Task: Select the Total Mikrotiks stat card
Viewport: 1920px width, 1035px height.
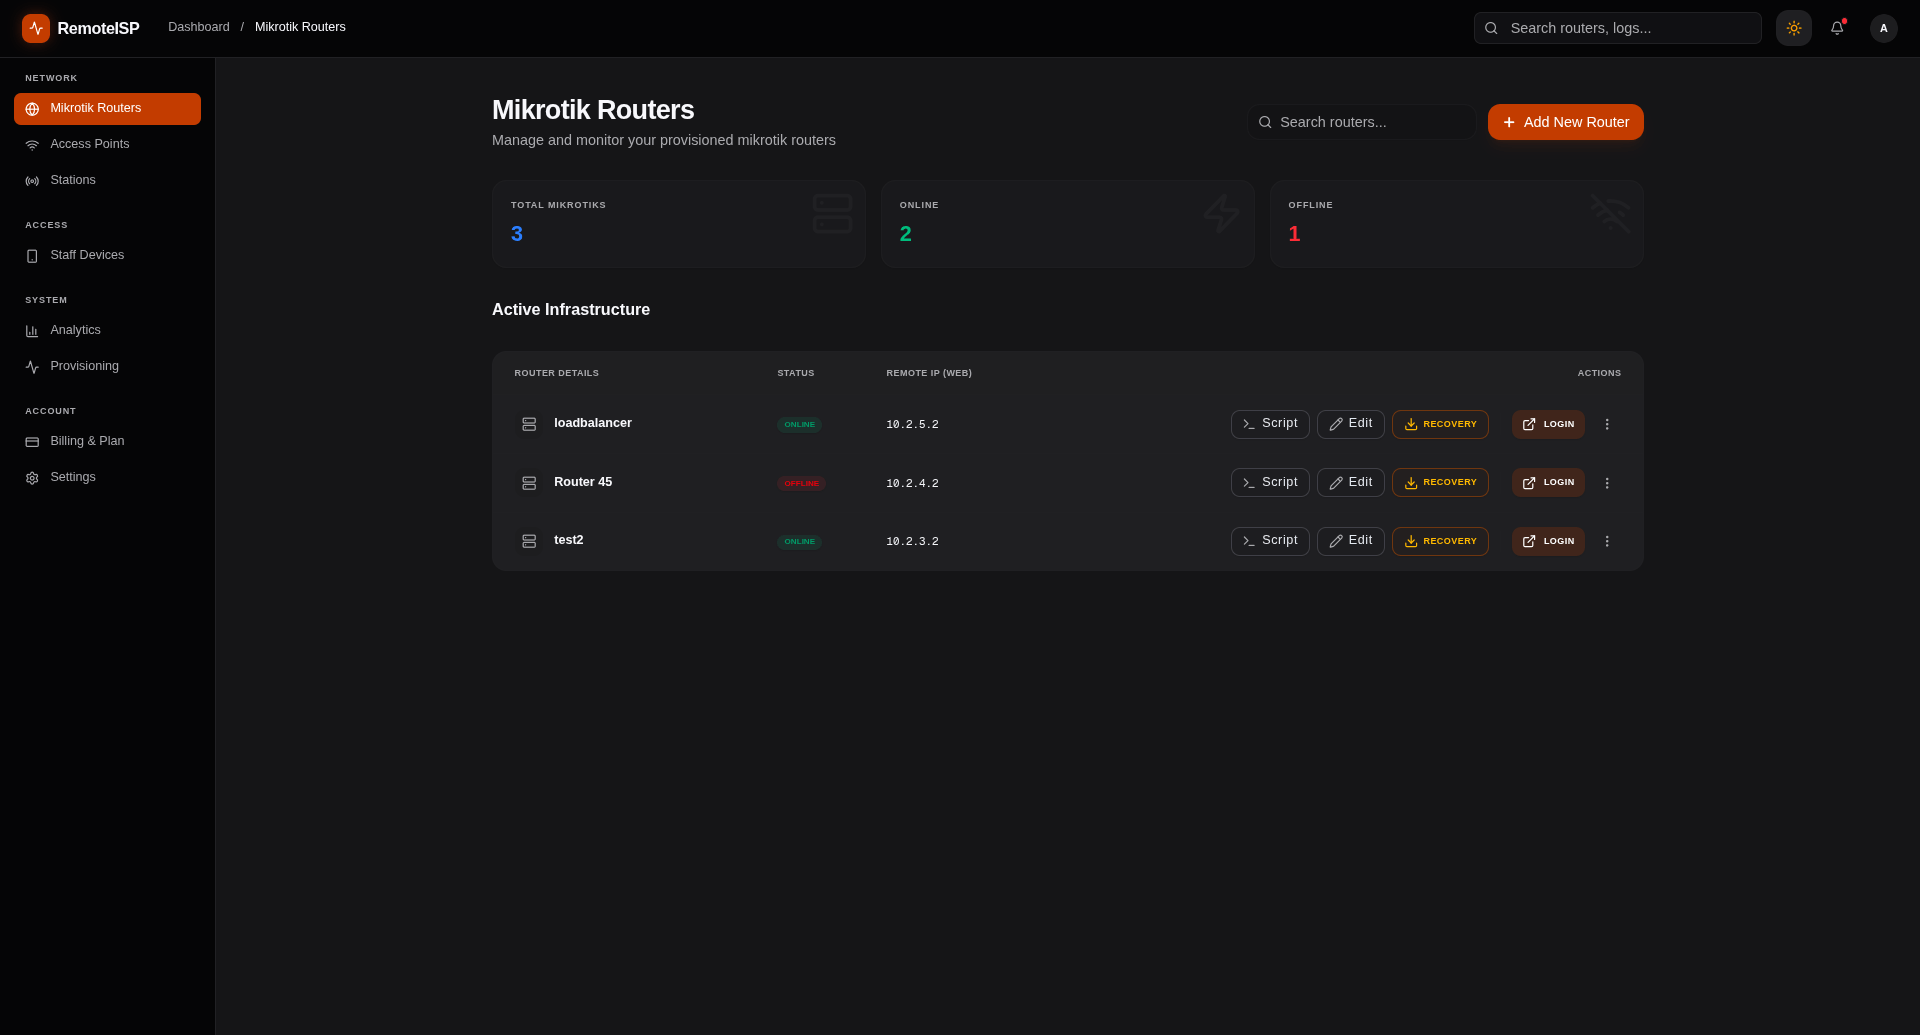Action: pos(679,224)
